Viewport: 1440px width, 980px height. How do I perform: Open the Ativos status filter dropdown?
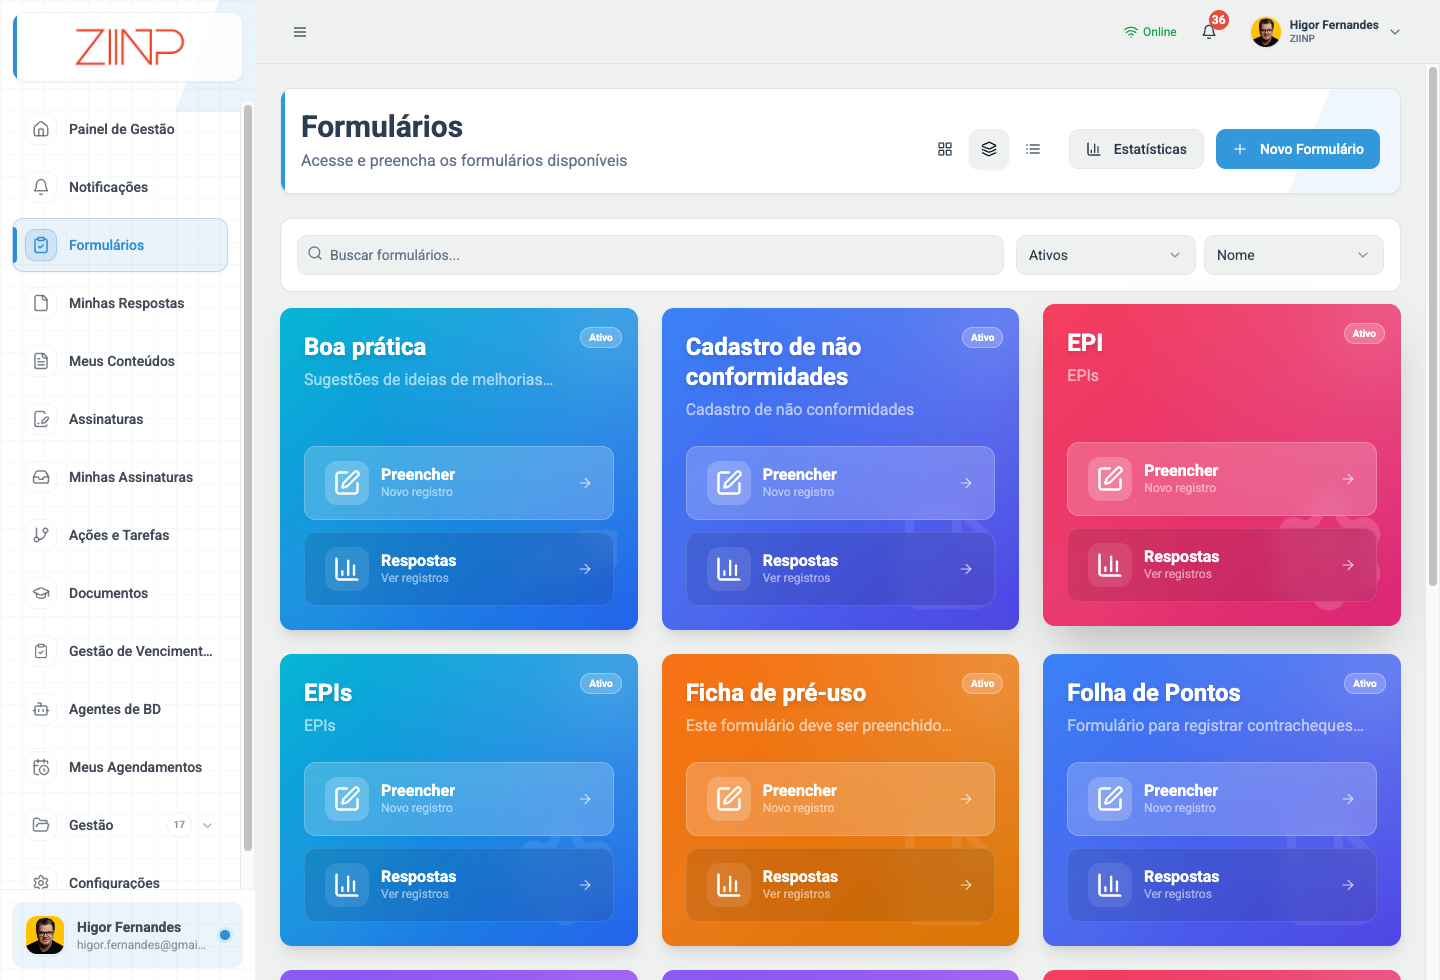tap(1106, 255)
